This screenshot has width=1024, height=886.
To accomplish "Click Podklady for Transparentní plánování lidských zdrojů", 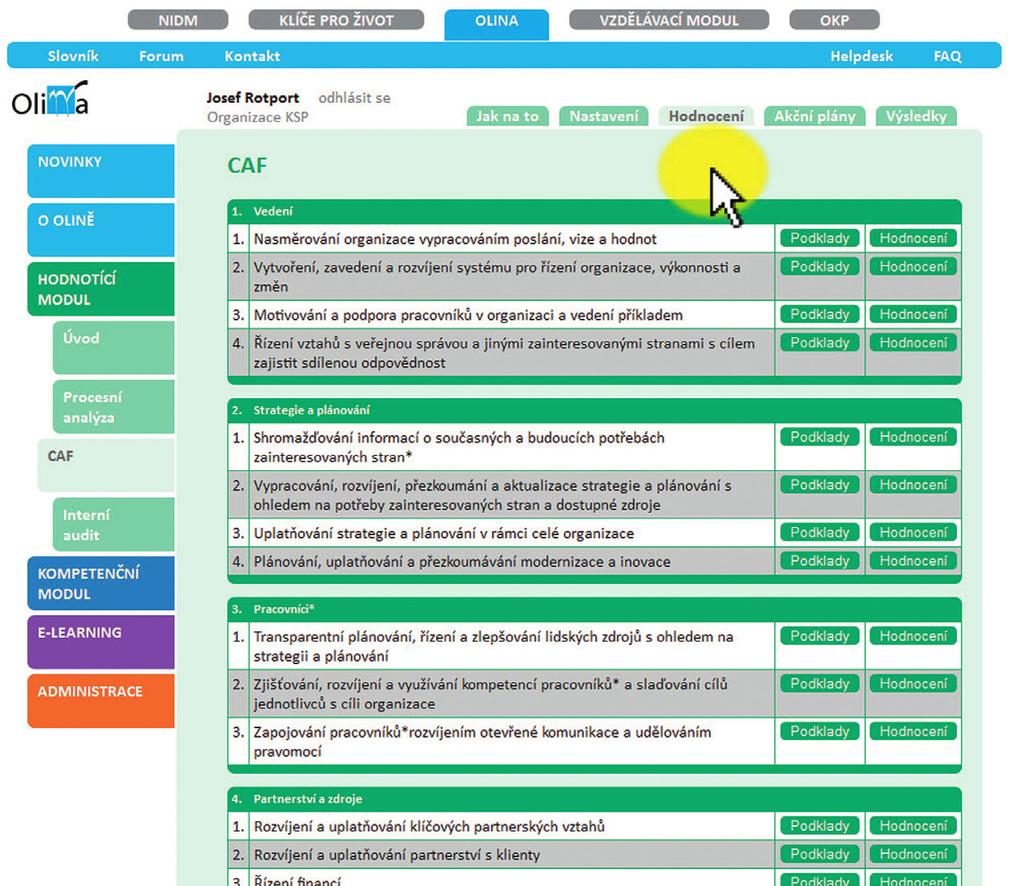I will 820,636.
